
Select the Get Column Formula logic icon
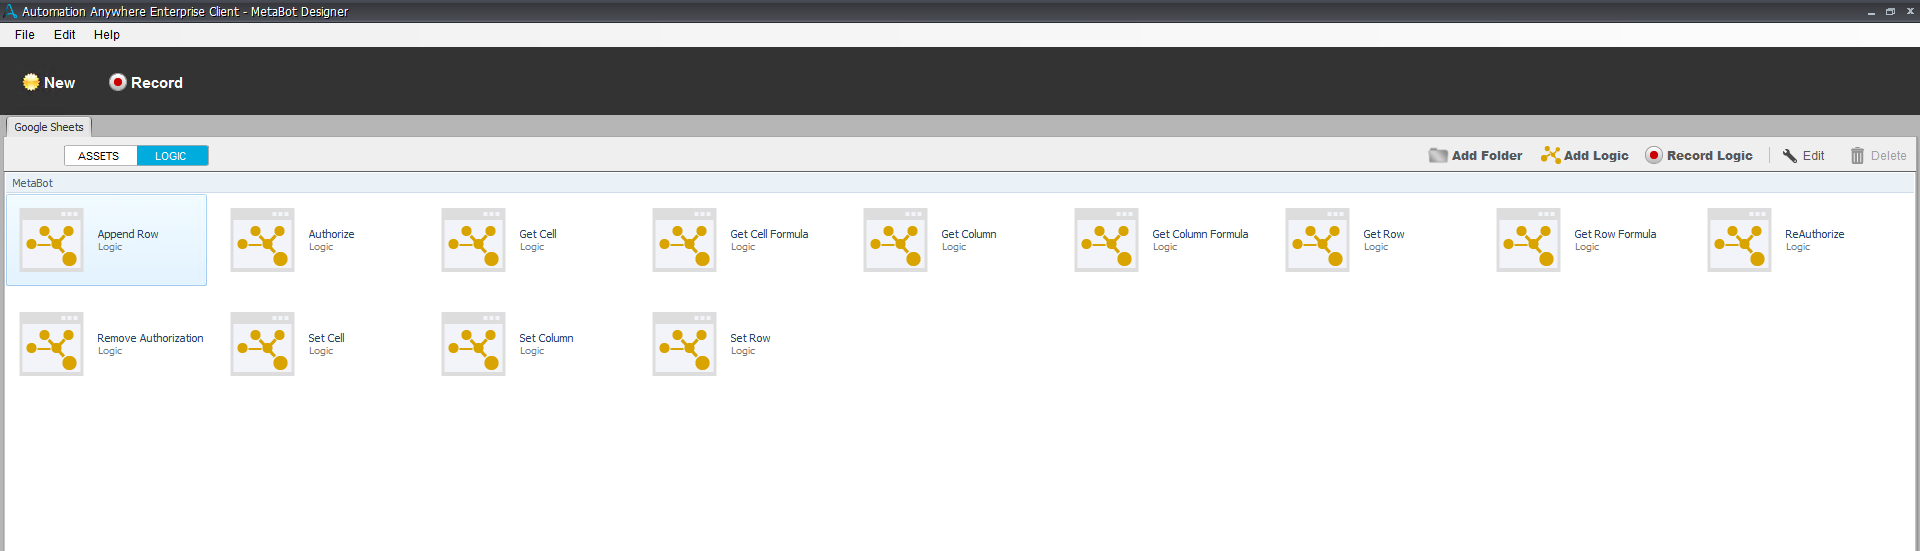(x=1106, y=240)
